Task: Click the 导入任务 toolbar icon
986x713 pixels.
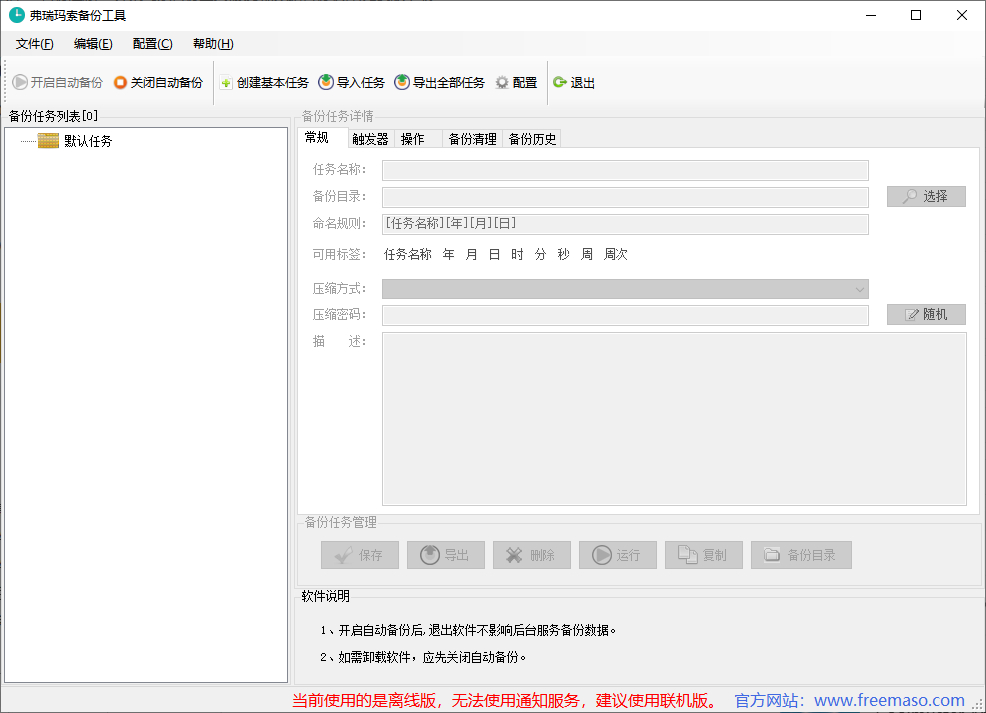Action: click(x=326, y=82)
